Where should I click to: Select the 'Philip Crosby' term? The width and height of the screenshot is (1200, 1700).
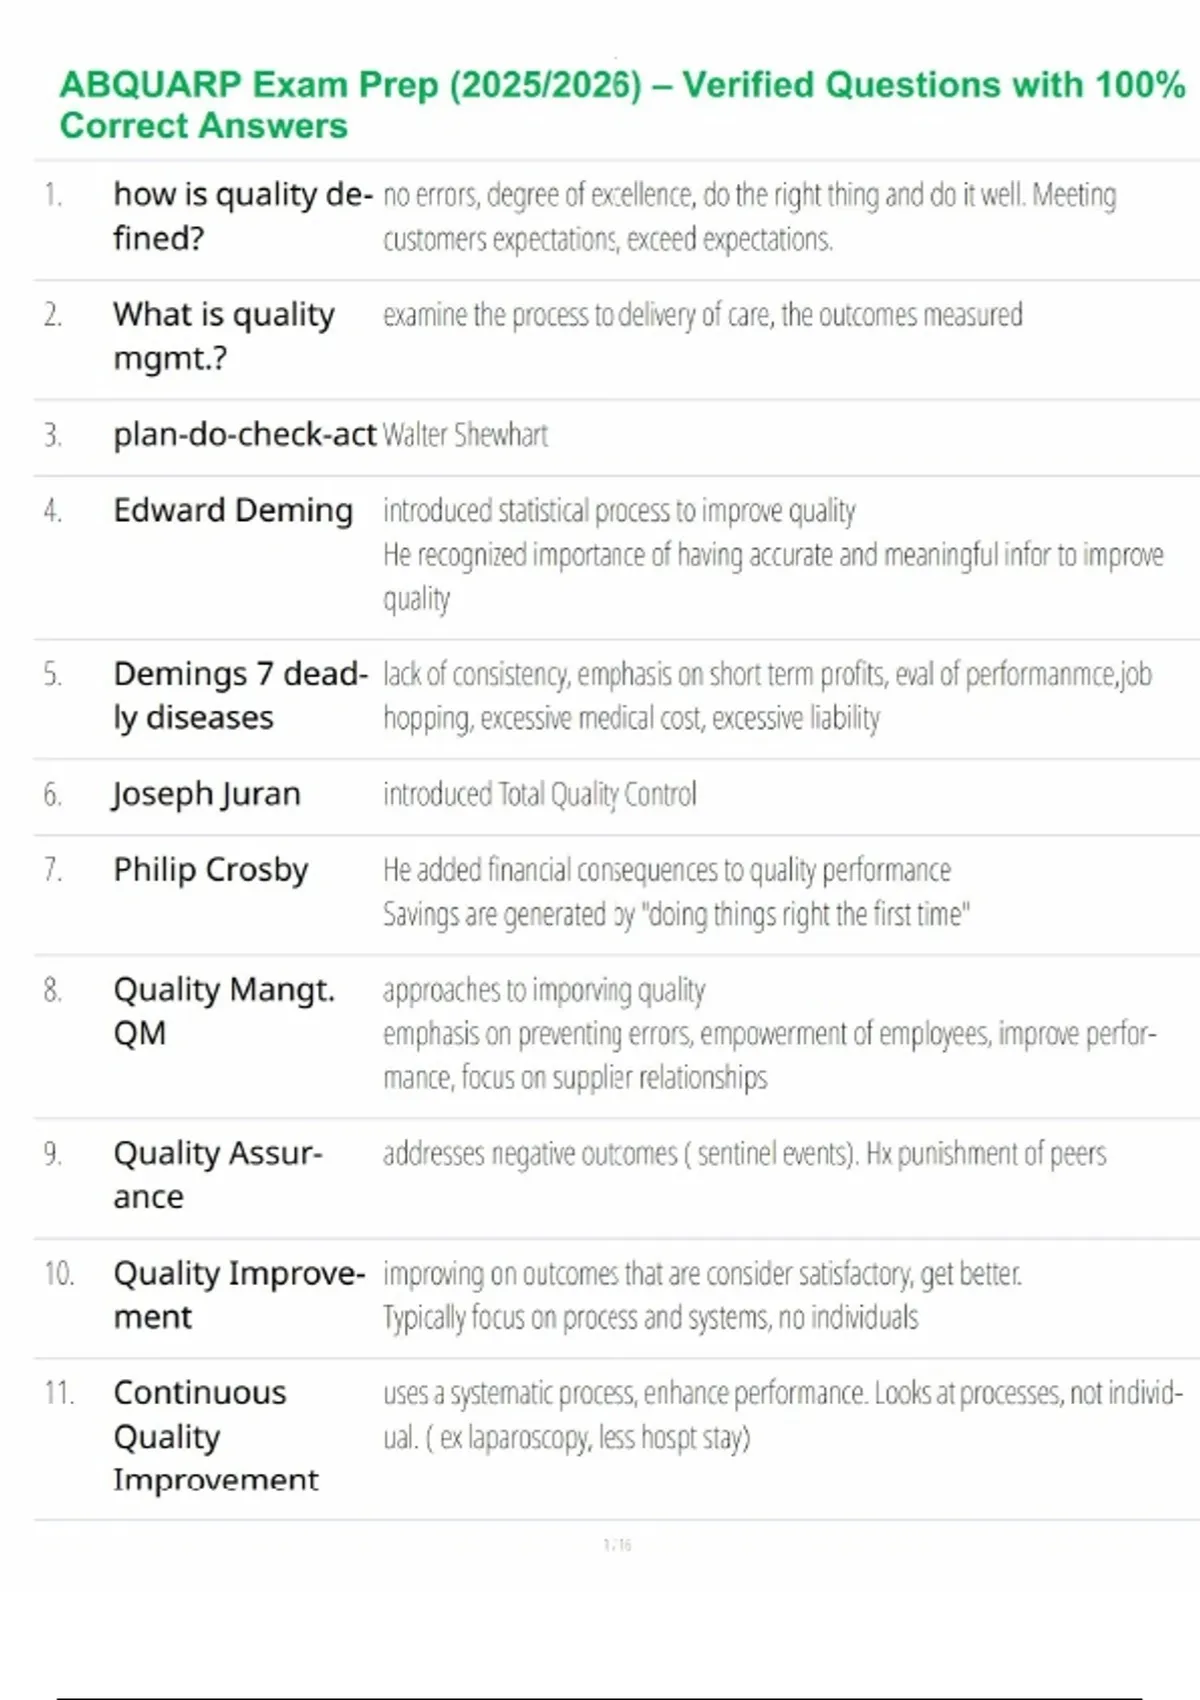pos(211,870)
